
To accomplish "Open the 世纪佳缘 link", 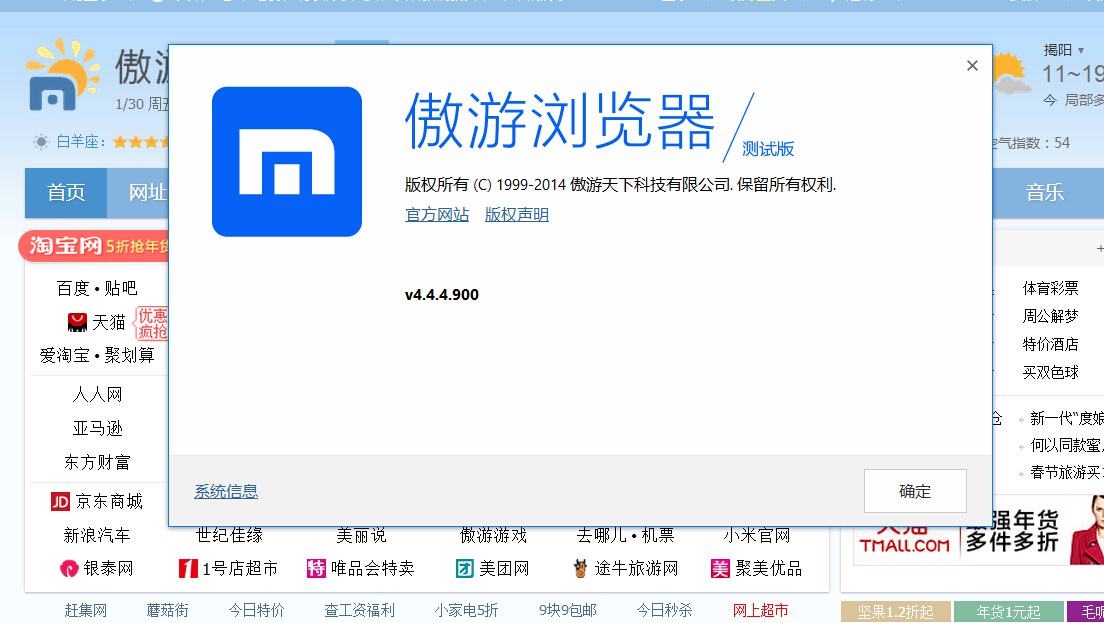I will coord(230,536).
